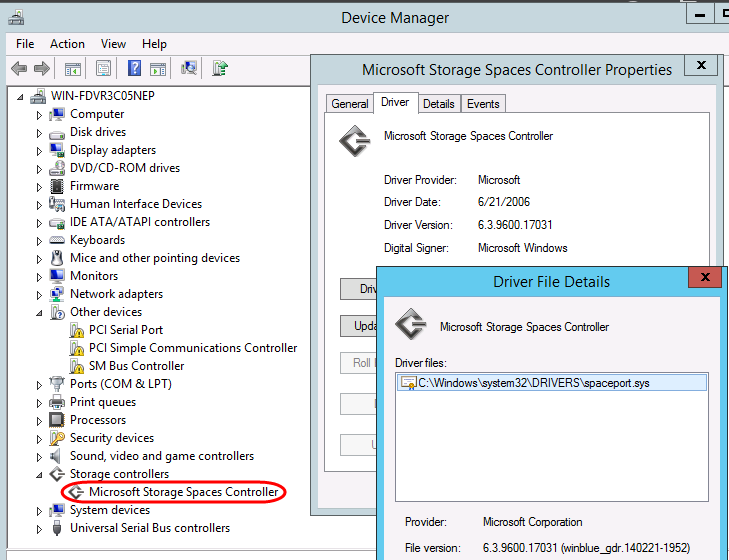Expand the Universal Serial Bus controllers arrow

click(39, 529)
